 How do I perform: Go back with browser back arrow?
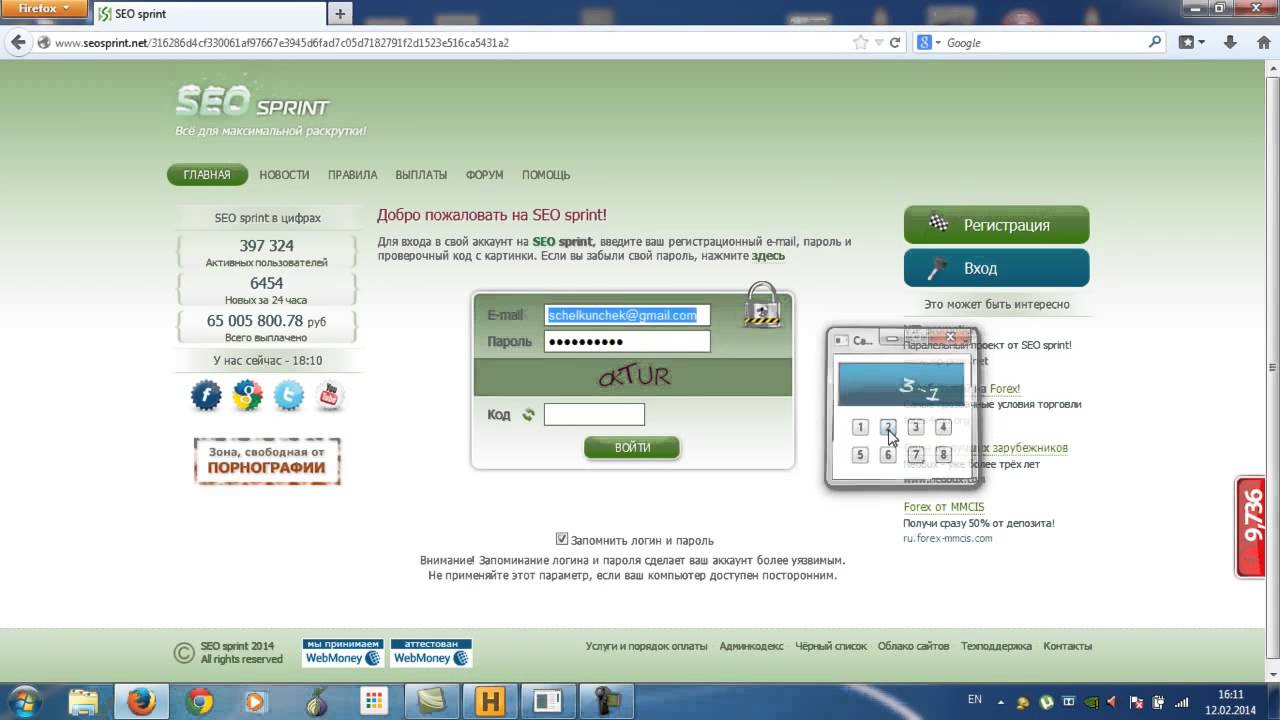pyautogui.click(x=17, y=43)
